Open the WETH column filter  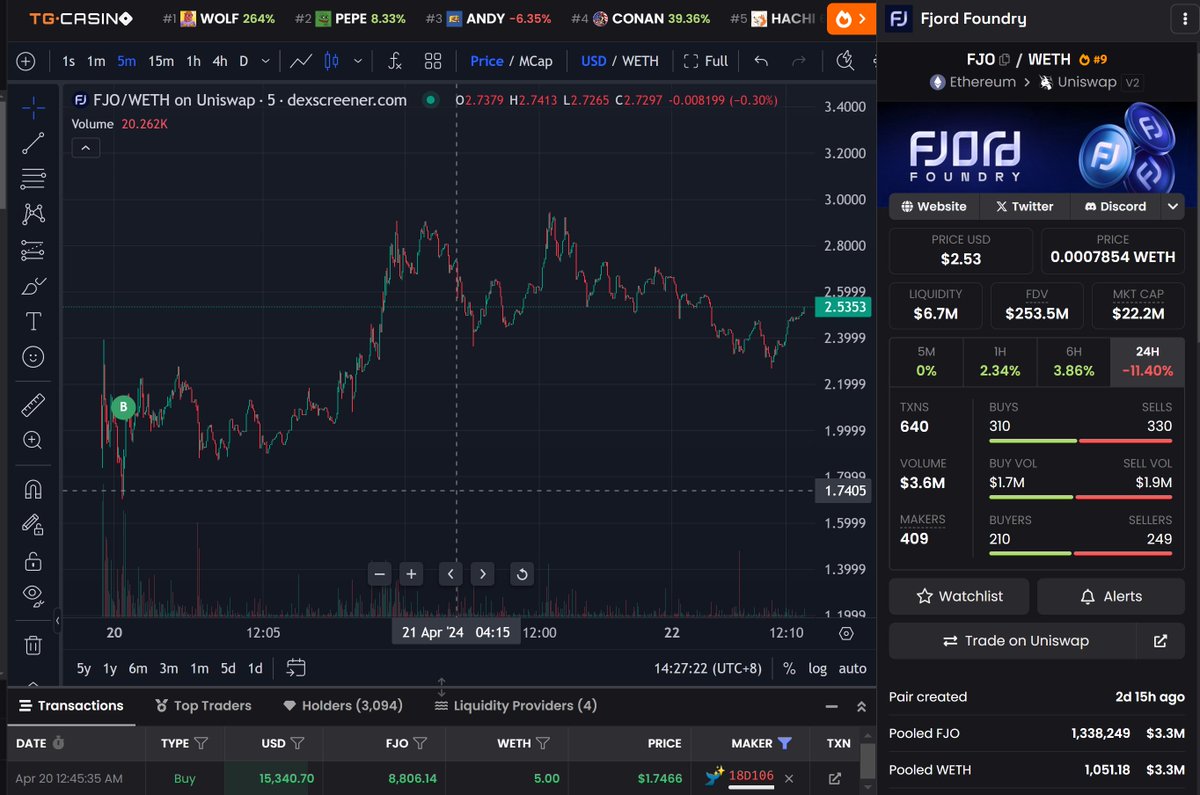pos(542,743)
